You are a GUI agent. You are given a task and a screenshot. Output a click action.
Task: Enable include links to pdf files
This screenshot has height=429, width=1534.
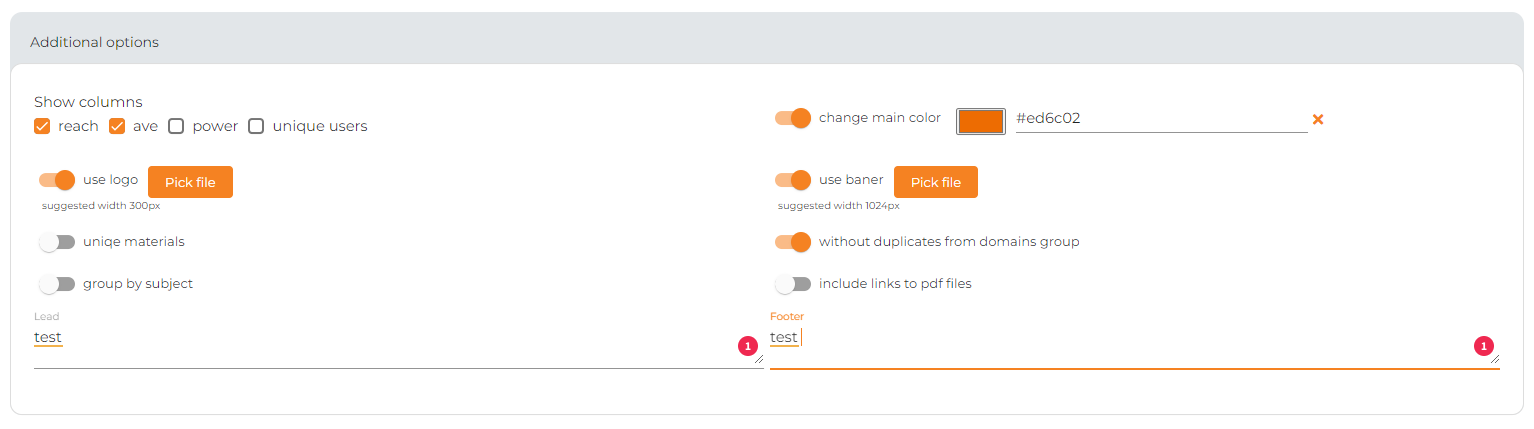point(793,284)
